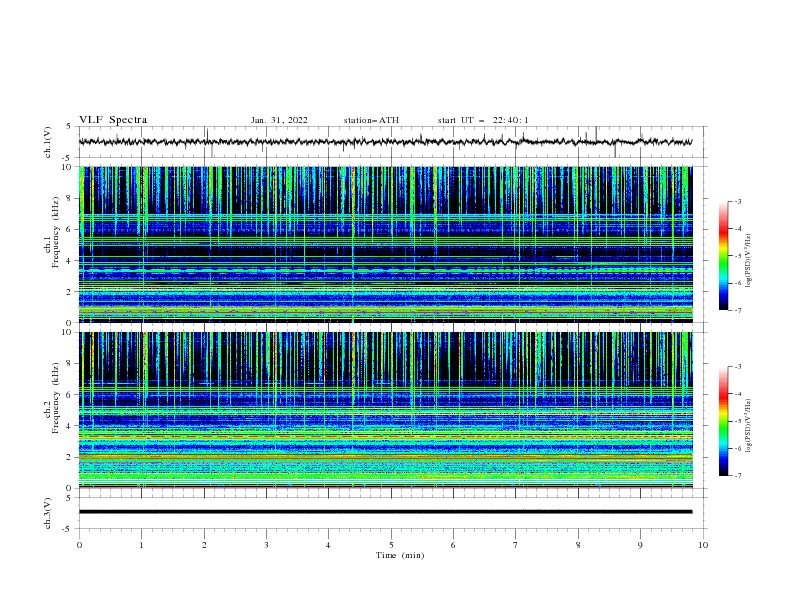
Task: Click the time axis tick "9"
Action: click(x=640, y=545)
